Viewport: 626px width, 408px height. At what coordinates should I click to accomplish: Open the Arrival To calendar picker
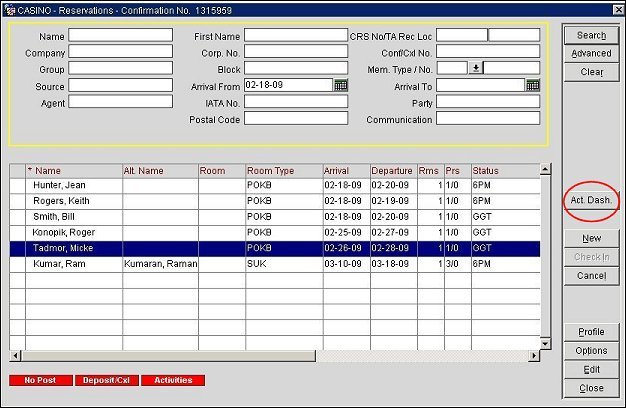pos(533,86)
